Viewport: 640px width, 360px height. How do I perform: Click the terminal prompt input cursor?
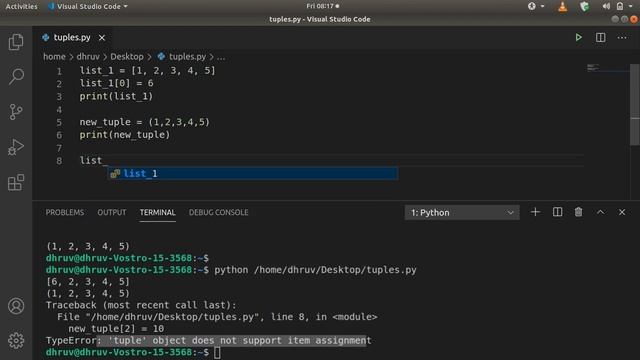[217, 353]
